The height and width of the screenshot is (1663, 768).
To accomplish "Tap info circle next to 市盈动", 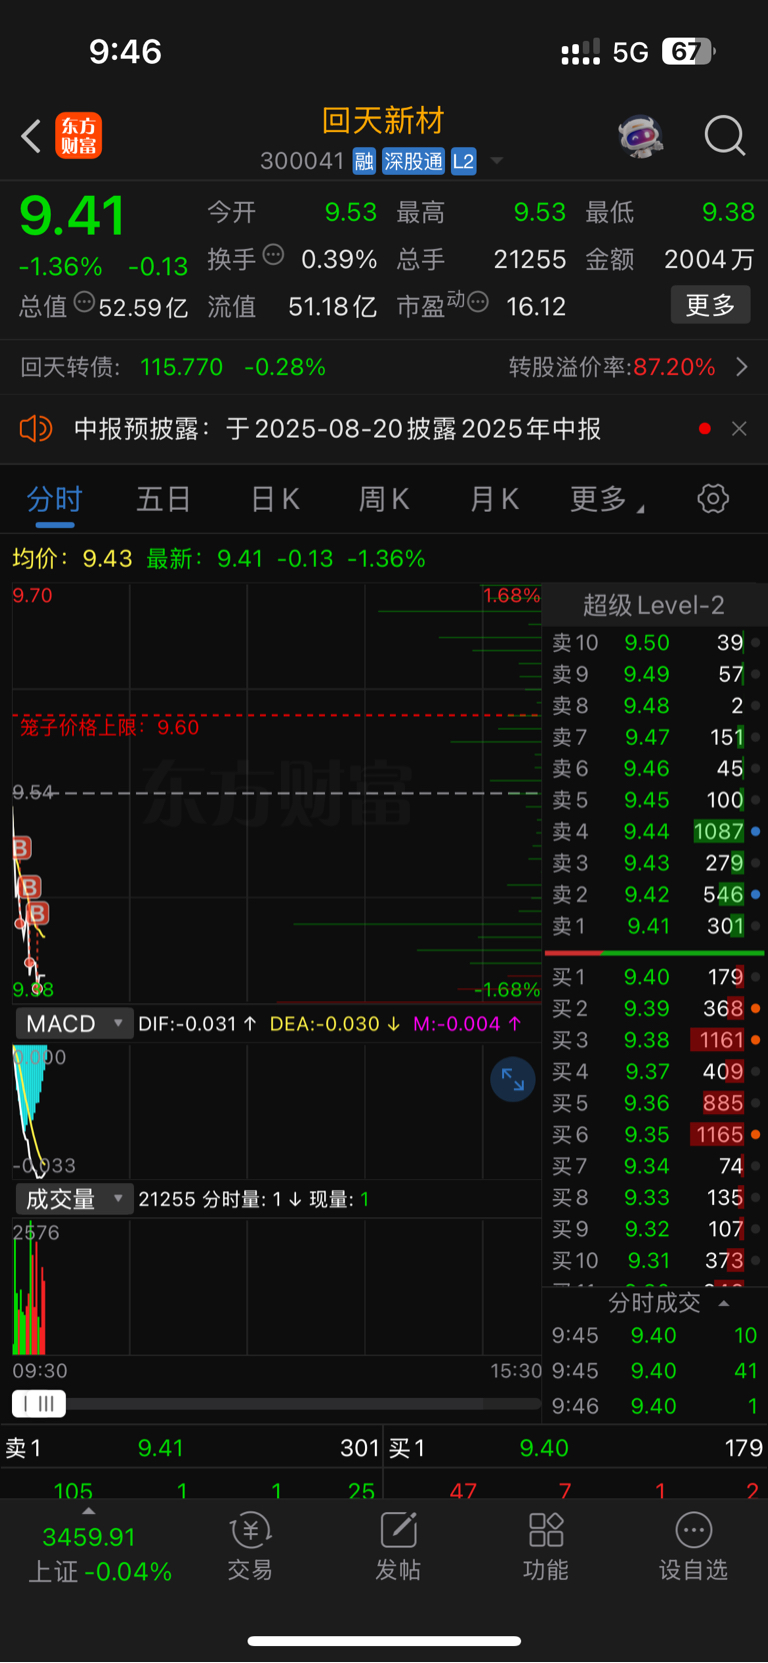I will tap(478, 301).
